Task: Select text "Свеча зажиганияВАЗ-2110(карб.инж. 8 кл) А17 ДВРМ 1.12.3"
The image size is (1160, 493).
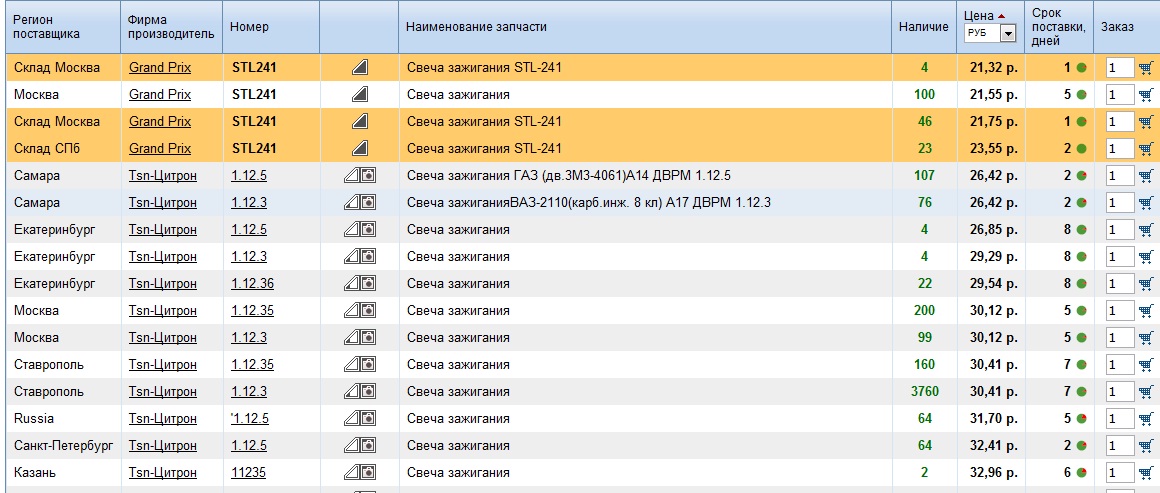Action: point(589,203)
